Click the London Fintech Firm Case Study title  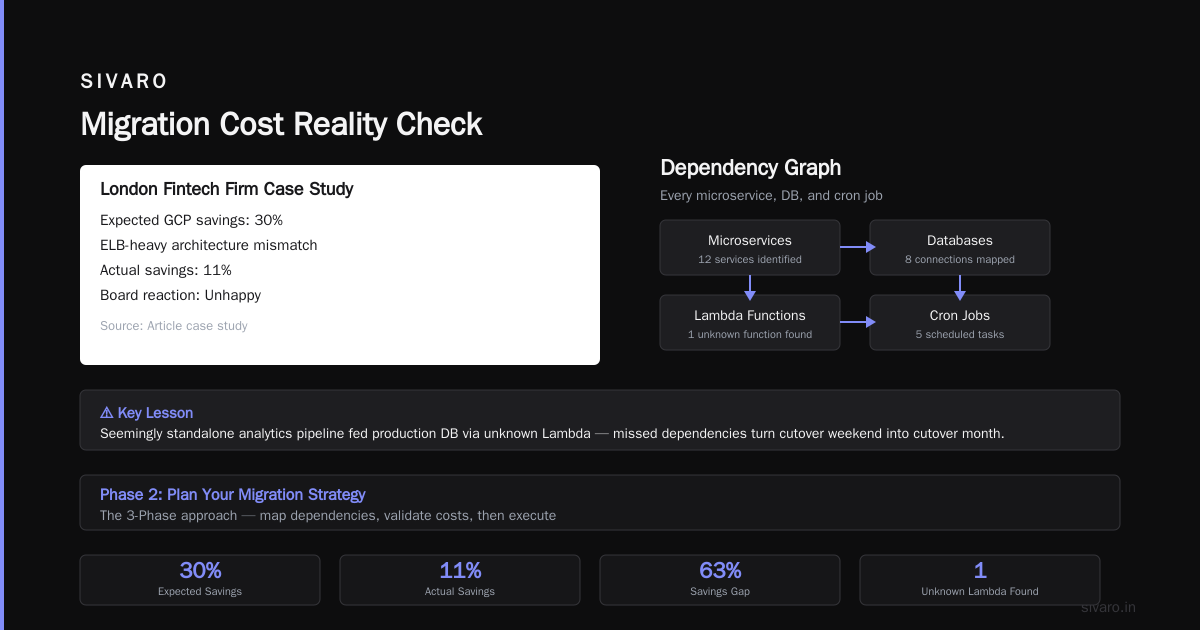(227, 189)
